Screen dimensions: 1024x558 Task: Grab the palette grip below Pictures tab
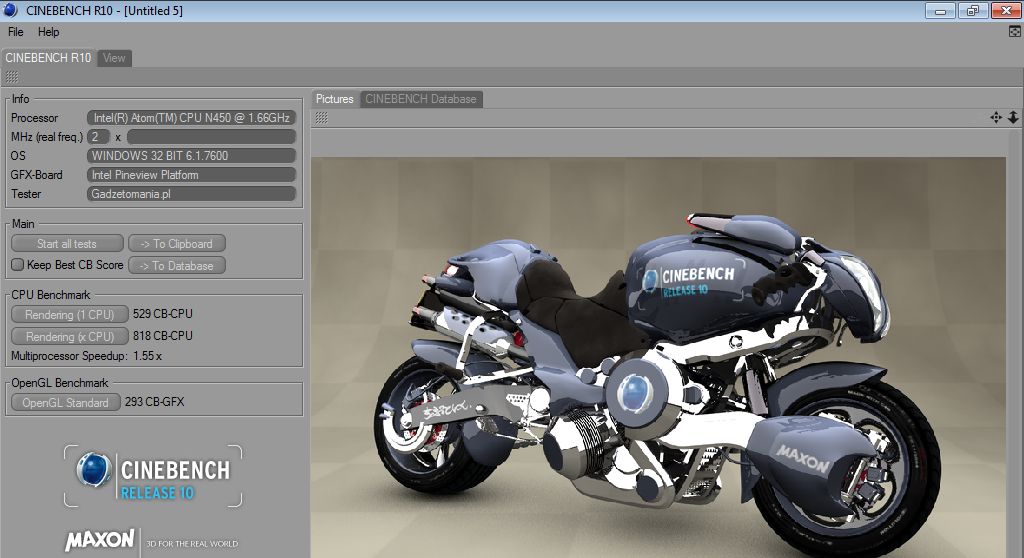coord(321,118)
